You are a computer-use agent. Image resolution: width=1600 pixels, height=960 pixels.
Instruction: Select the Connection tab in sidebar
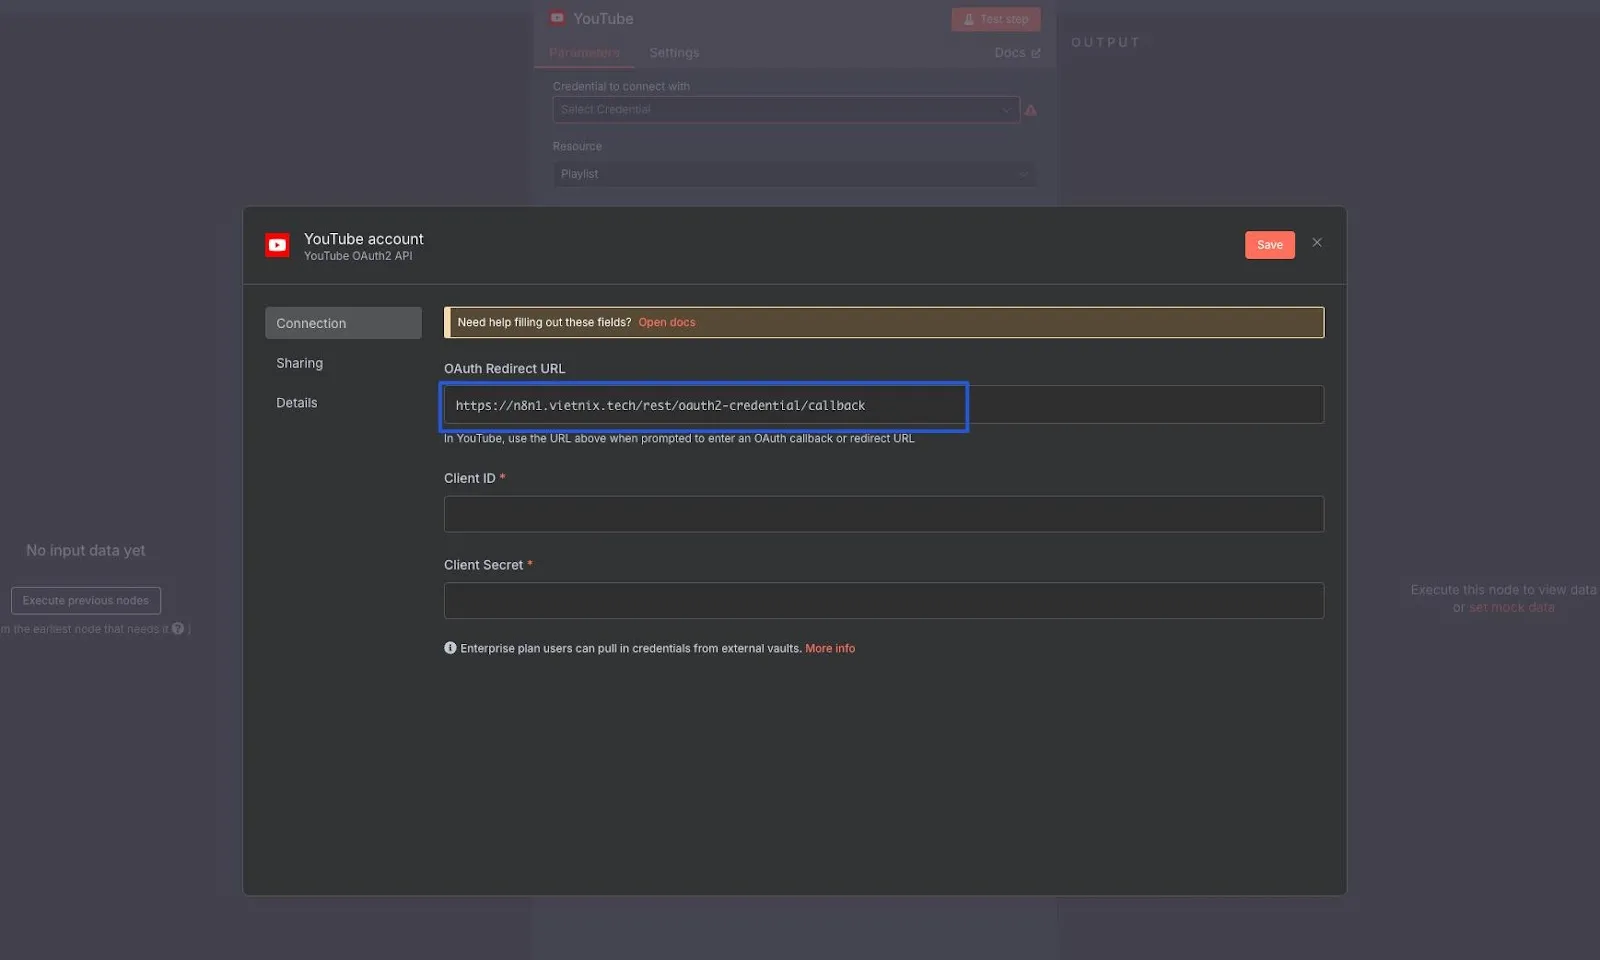pyautogui.click(x=343, y=323)
